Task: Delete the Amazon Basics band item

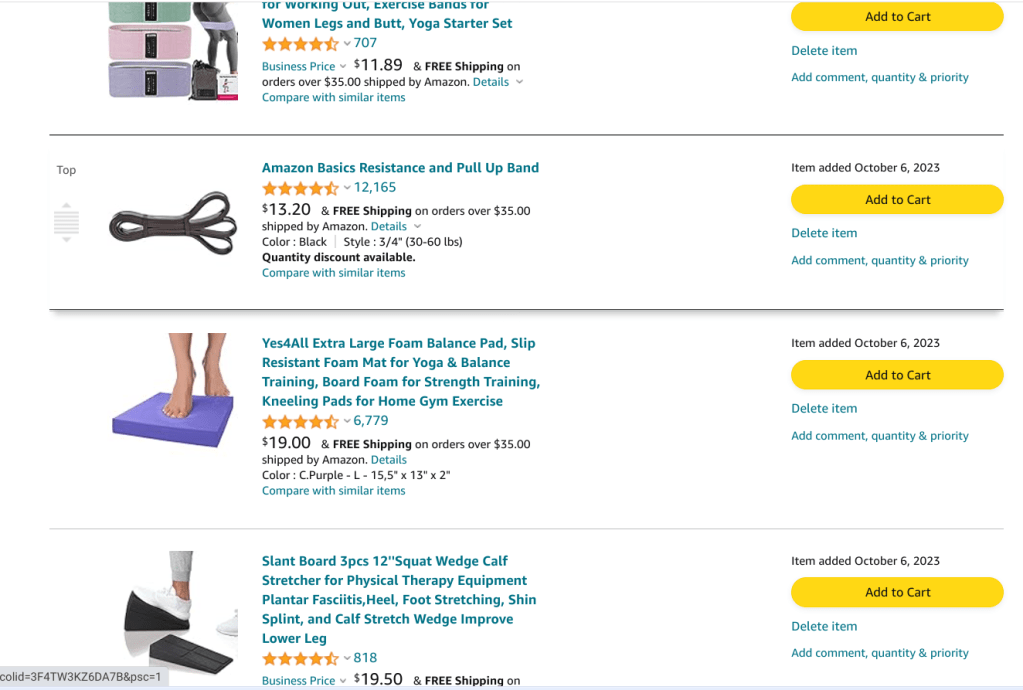Action: tap(823, 232)
